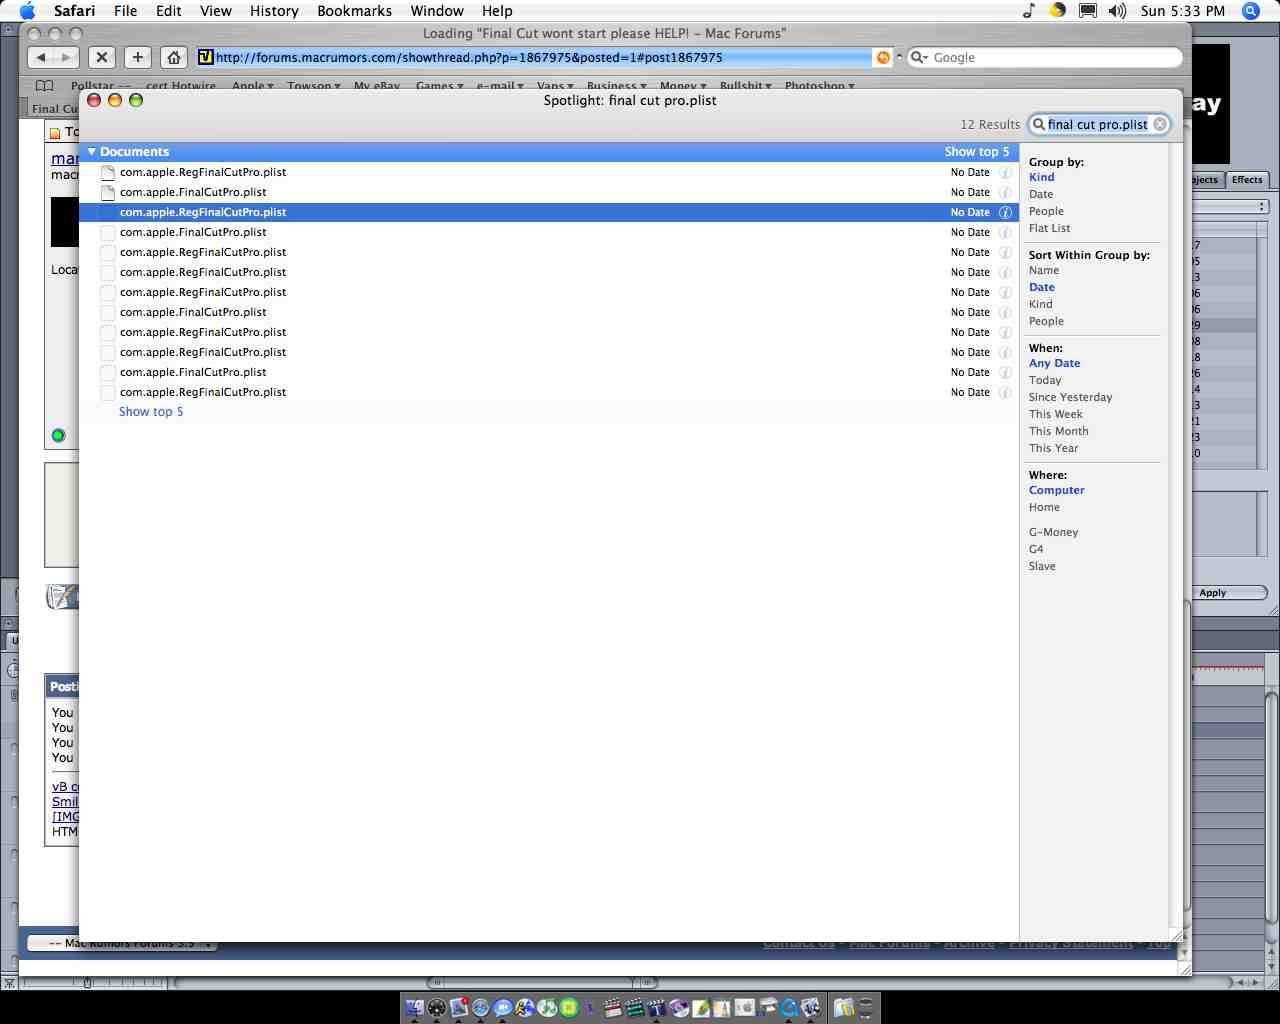Open the Photoshop bookmarks dropdown
The image size is (1280, 1024).
click(819, 86)
